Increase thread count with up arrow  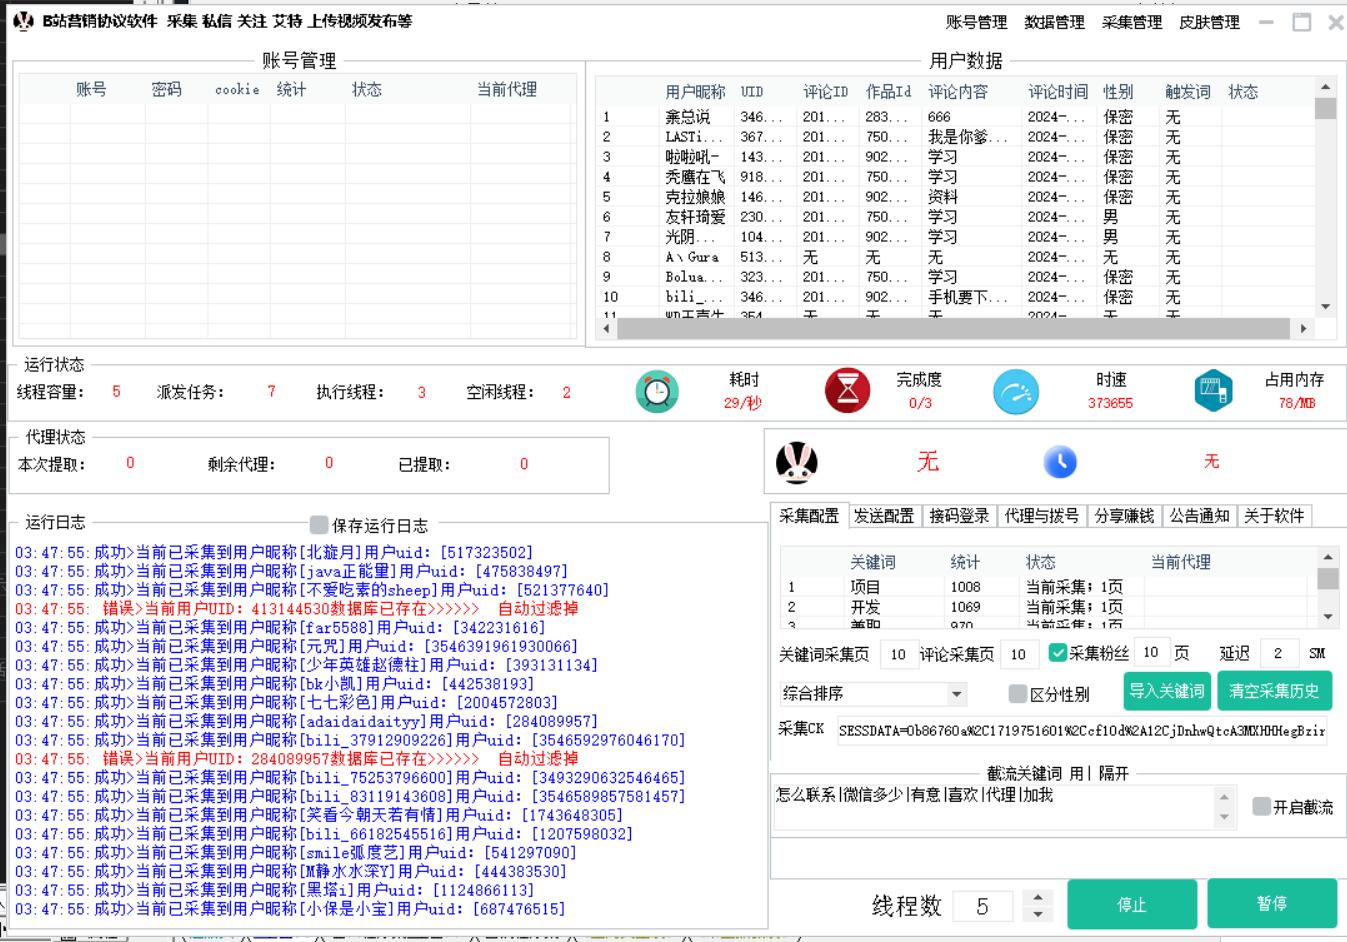click(x=1038, y=897)
